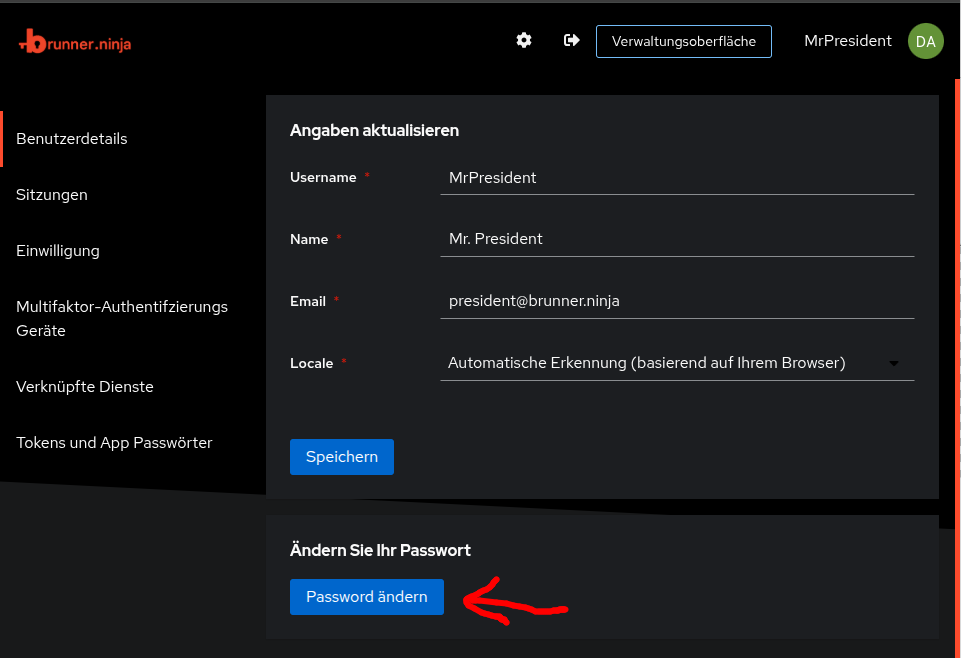Open Multifaktor-Authentifzierungs Geräte page
Viewport: 961px width, 658px height.
click(x=122, y=319)
